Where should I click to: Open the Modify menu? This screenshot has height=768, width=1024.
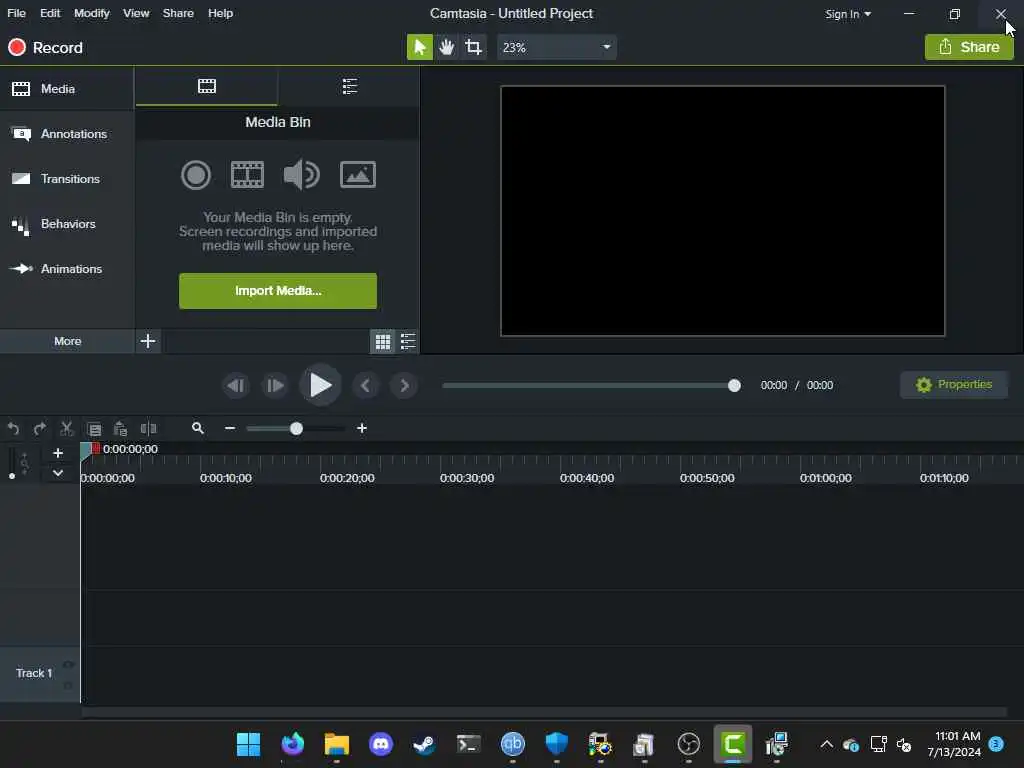tap(91, 13)
